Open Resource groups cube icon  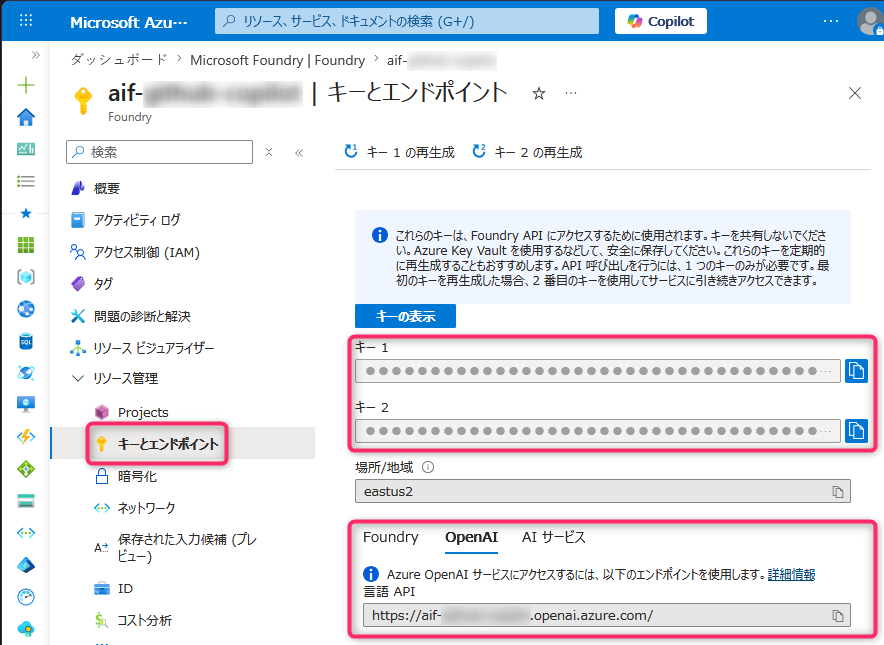click(x=26, y=277)
